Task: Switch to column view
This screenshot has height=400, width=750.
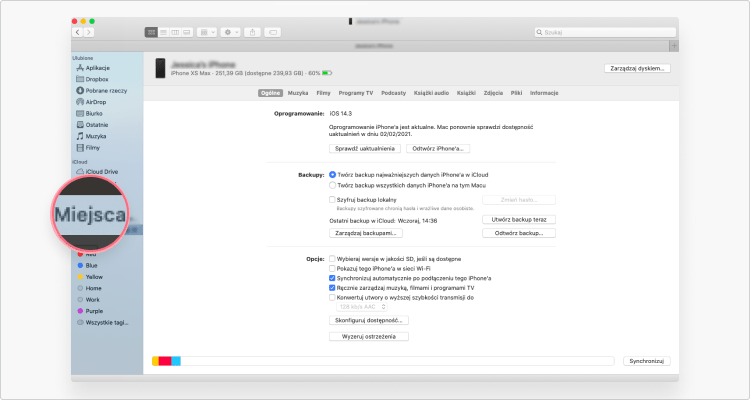Action: coord(175,32)
